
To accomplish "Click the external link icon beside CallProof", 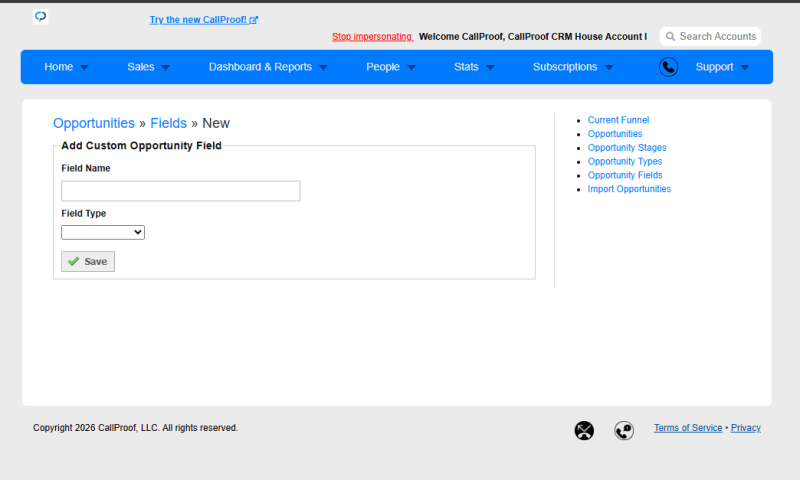I will point(254,20).
